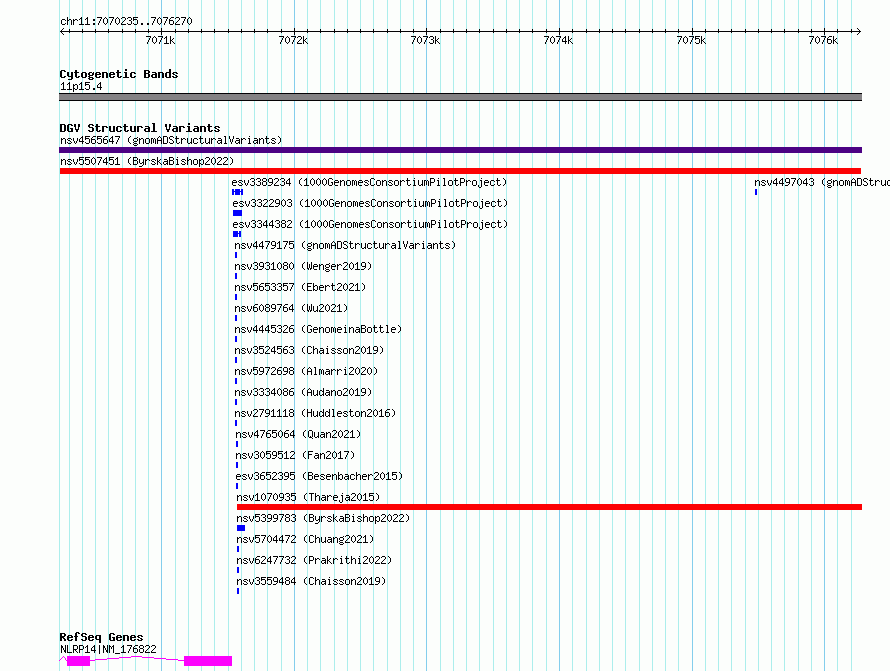Open esv3652395 Besenbacher2015 variant
This screenshot has height=671, width=890.
pyautogui.click(x=319, y=476)
